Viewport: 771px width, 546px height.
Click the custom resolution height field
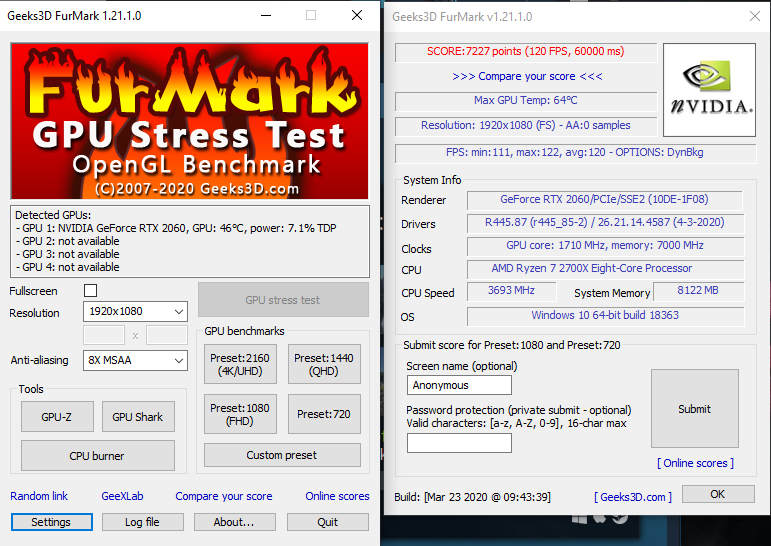167,335
